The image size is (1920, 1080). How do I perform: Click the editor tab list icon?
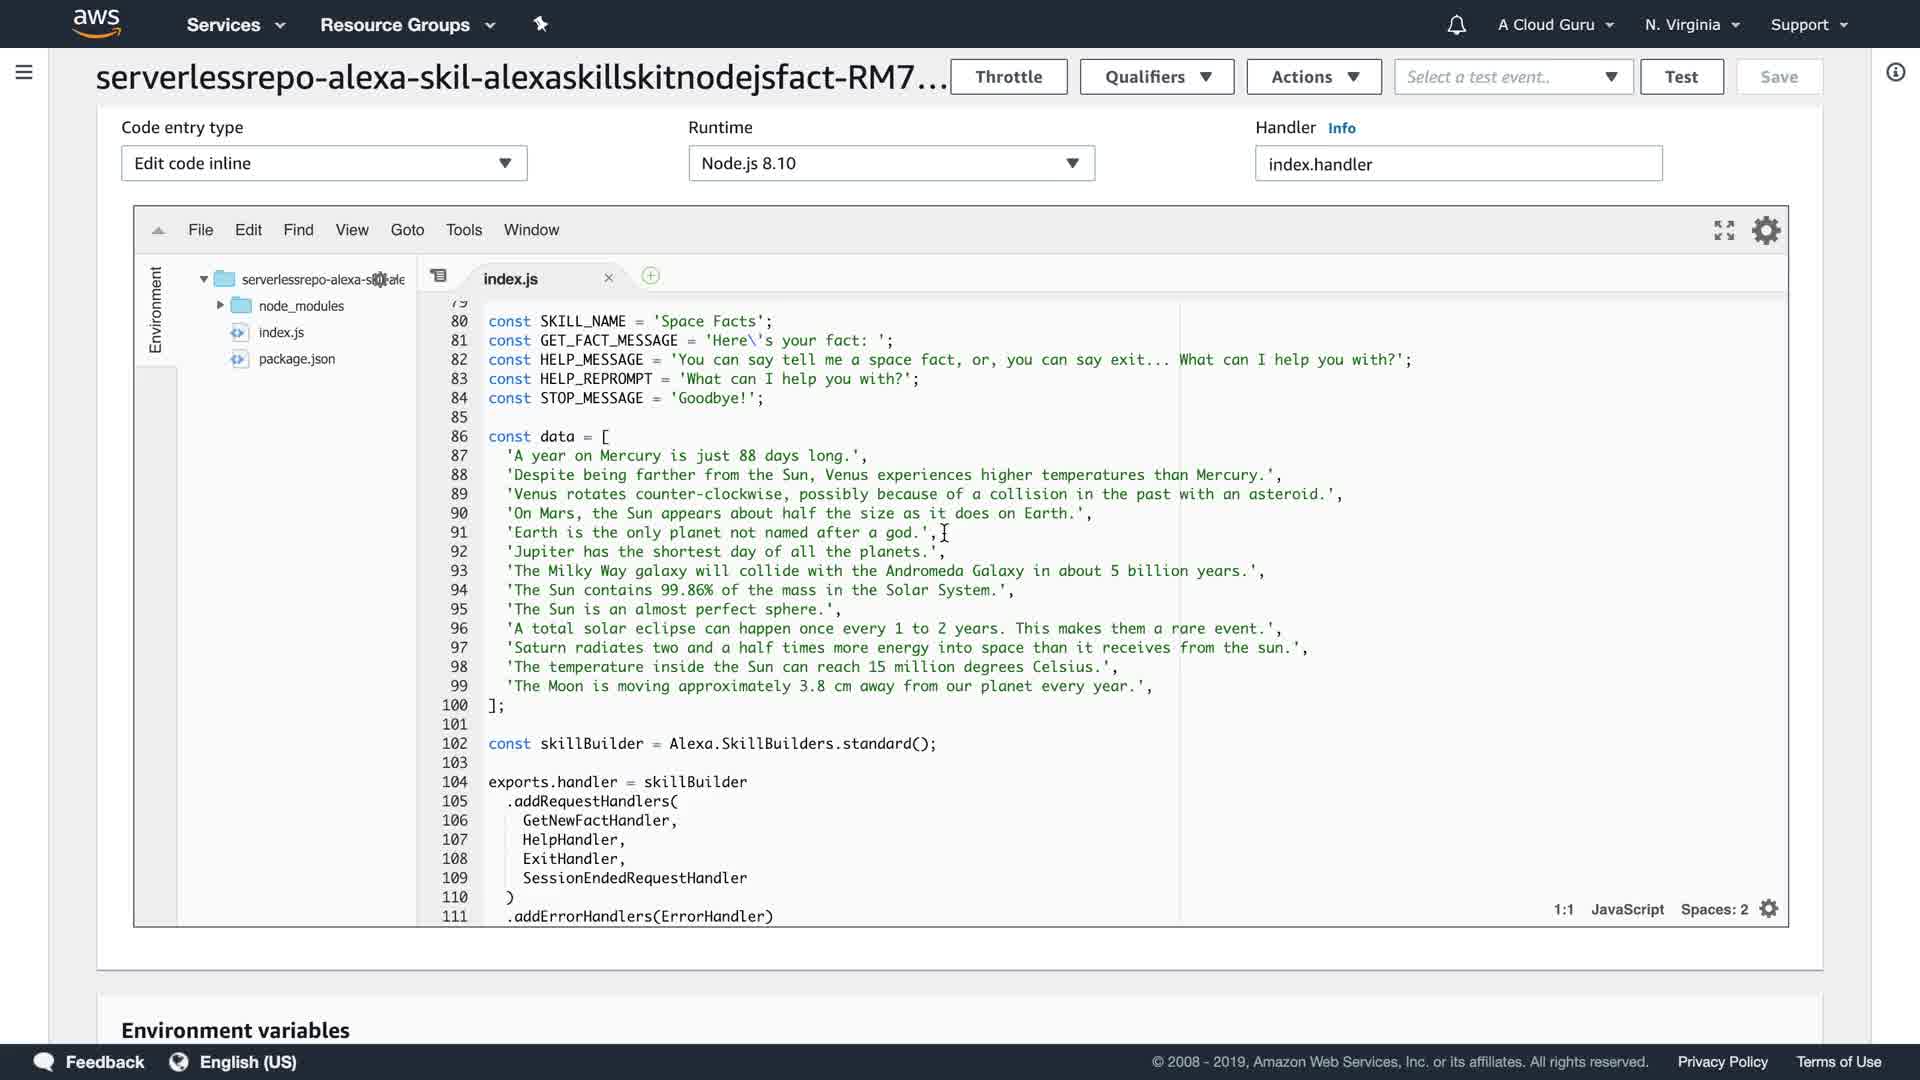439,276
